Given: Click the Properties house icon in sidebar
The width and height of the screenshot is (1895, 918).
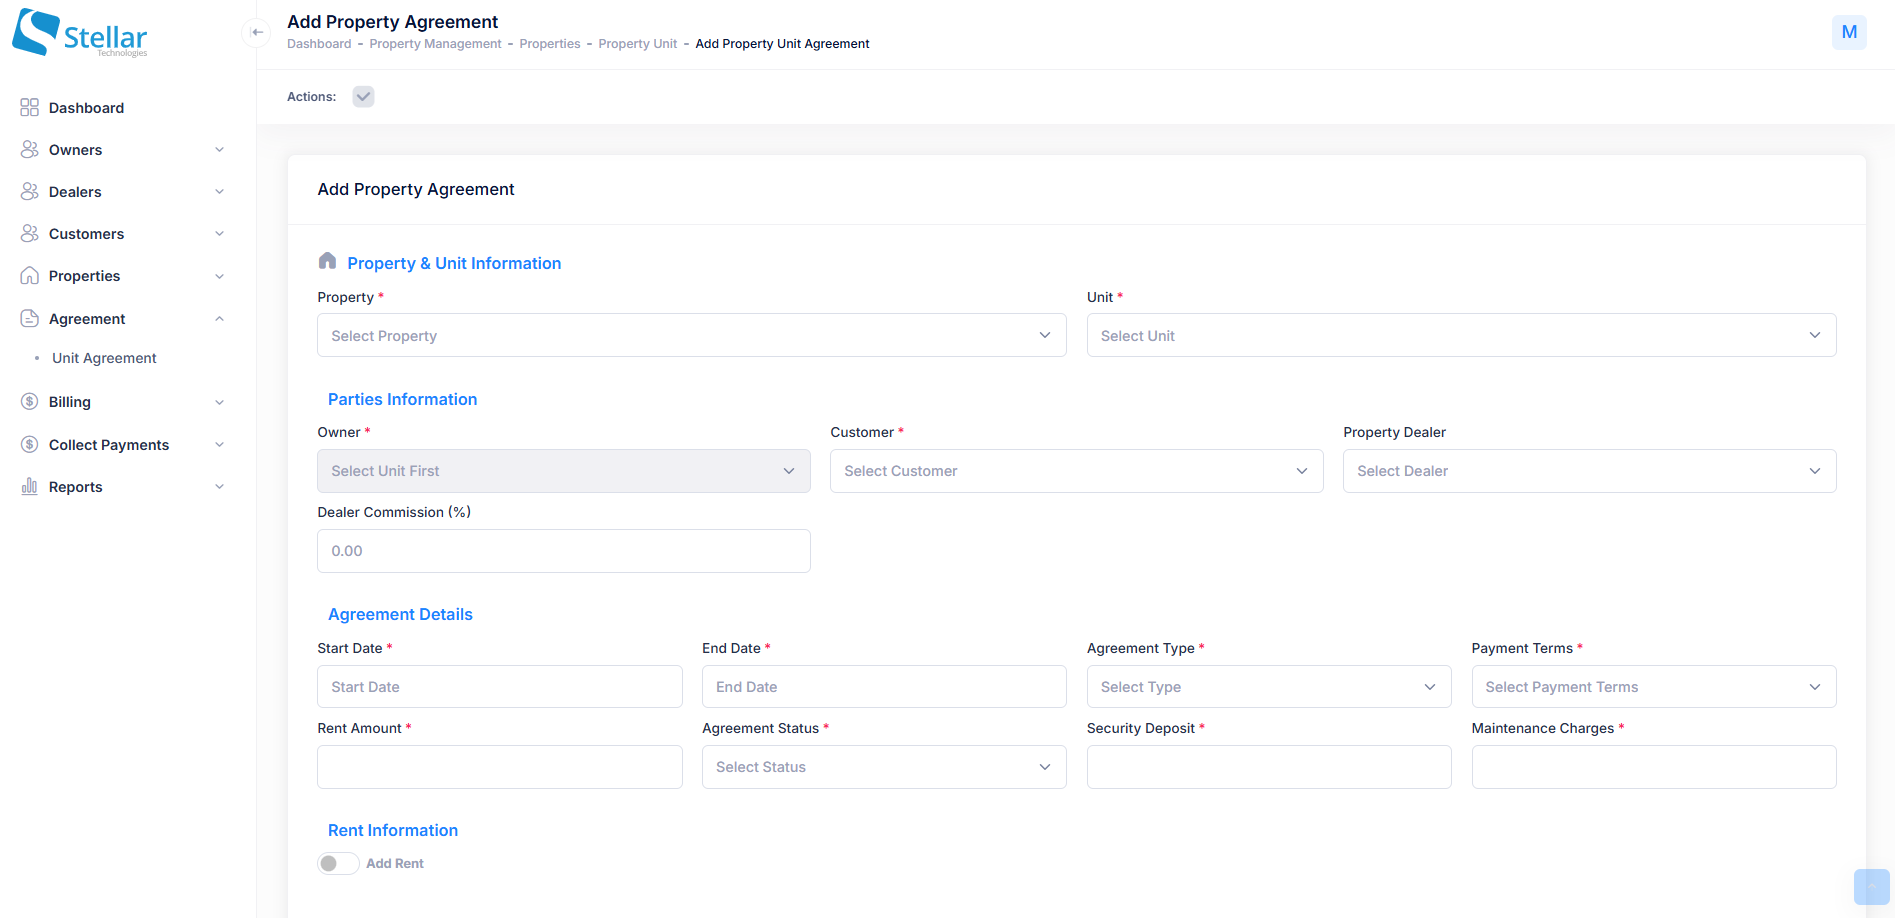Looking at the screenshot, I should tap(29, 276).
